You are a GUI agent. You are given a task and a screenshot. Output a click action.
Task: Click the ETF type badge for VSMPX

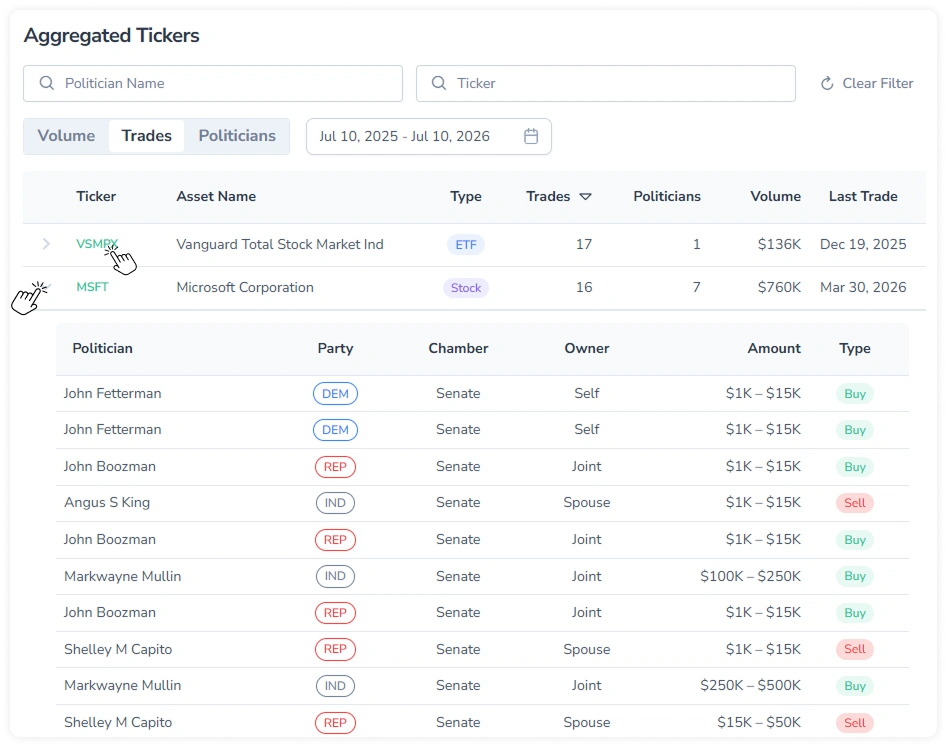[x=466, y=245]
